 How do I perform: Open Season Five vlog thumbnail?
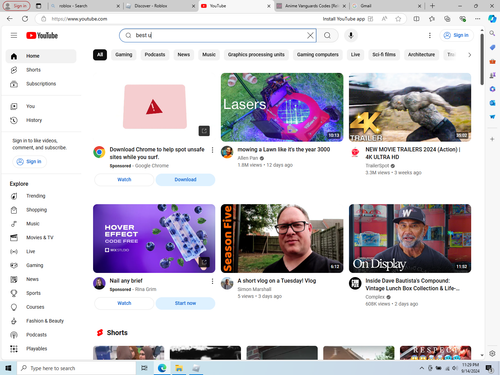[282, 238]
